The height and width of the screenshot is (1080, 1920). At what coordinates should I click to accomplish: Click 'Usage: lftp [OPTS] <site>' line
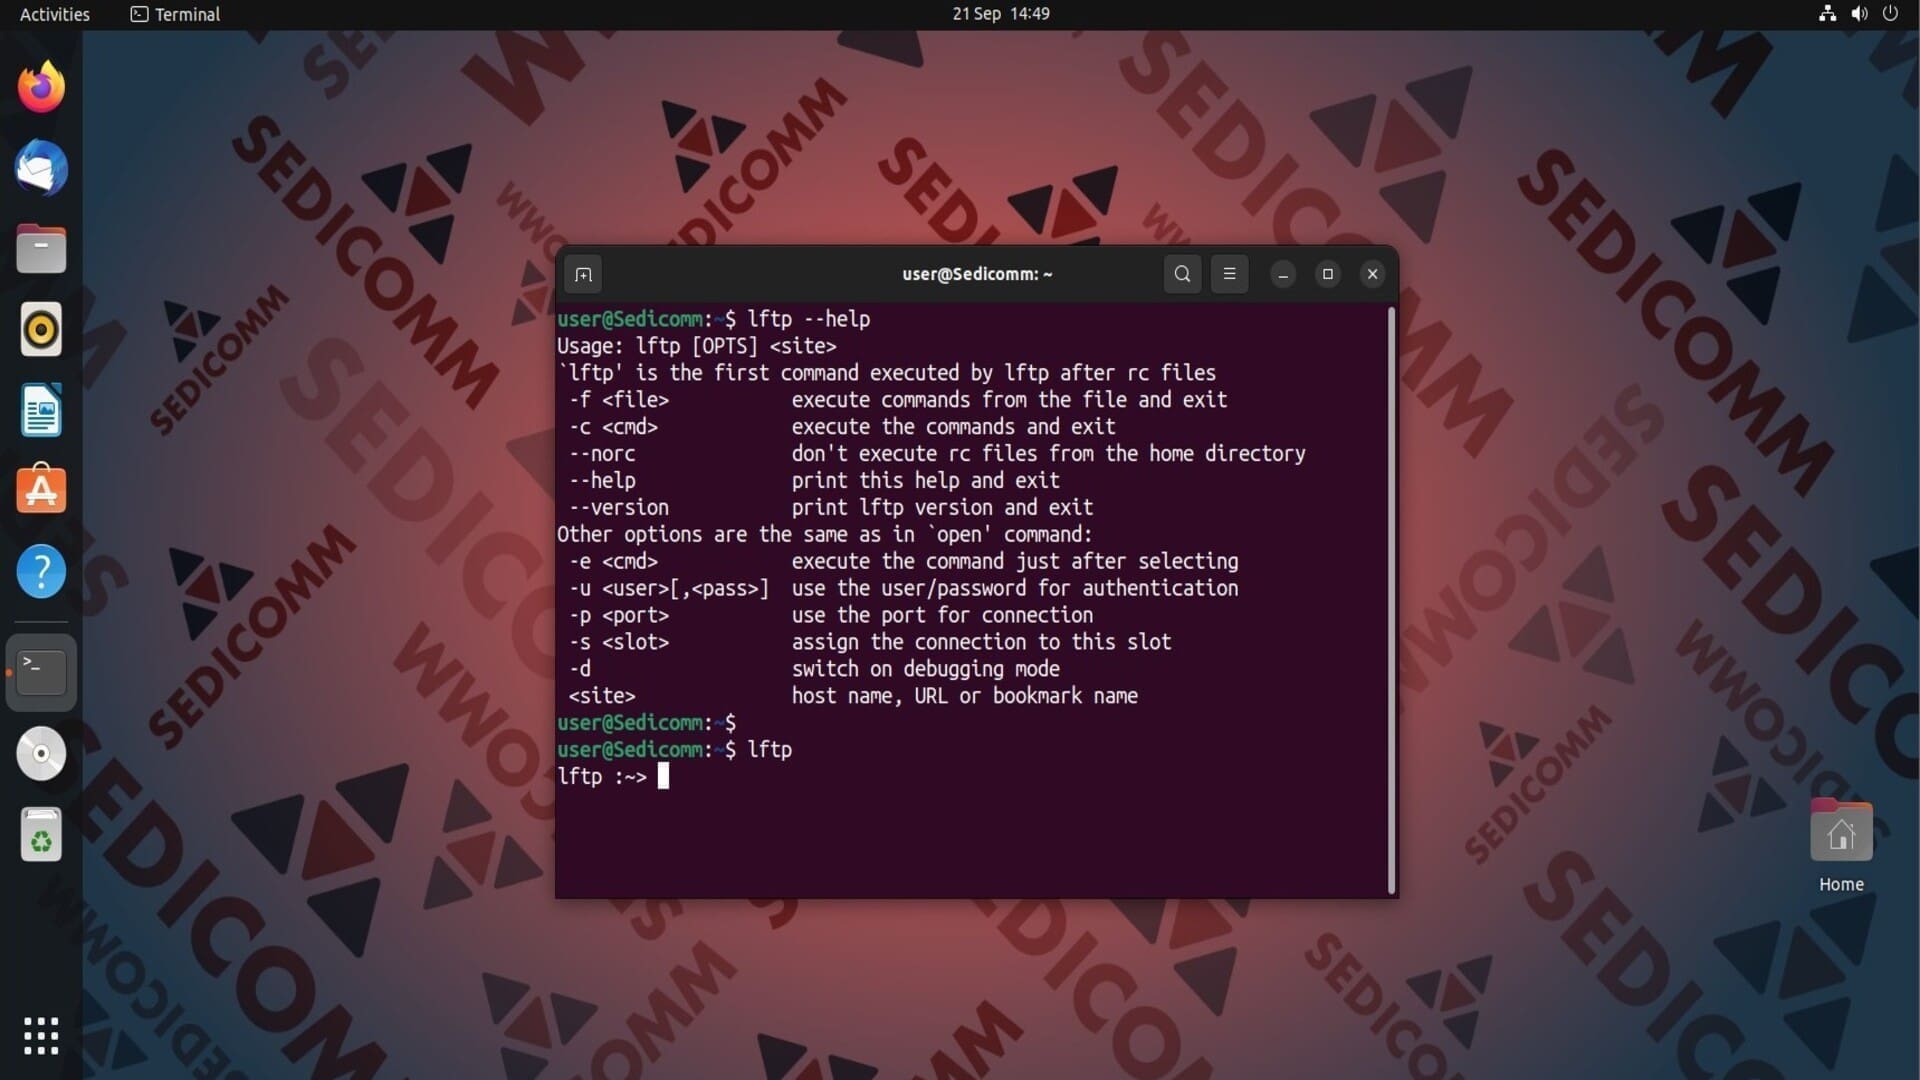coord(697,346)
